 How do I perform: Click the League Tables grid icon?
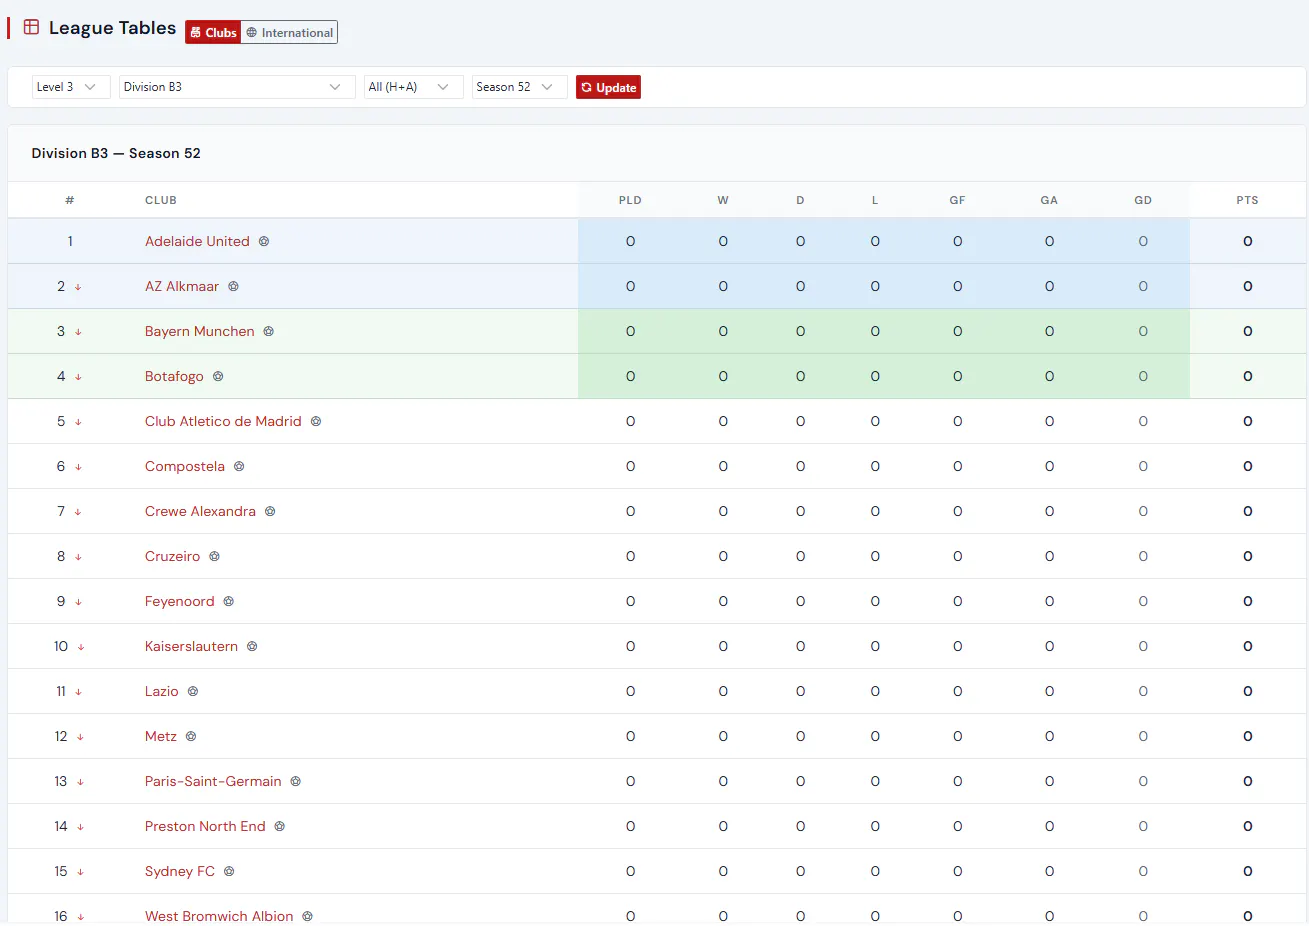click(x=31, y=28)
